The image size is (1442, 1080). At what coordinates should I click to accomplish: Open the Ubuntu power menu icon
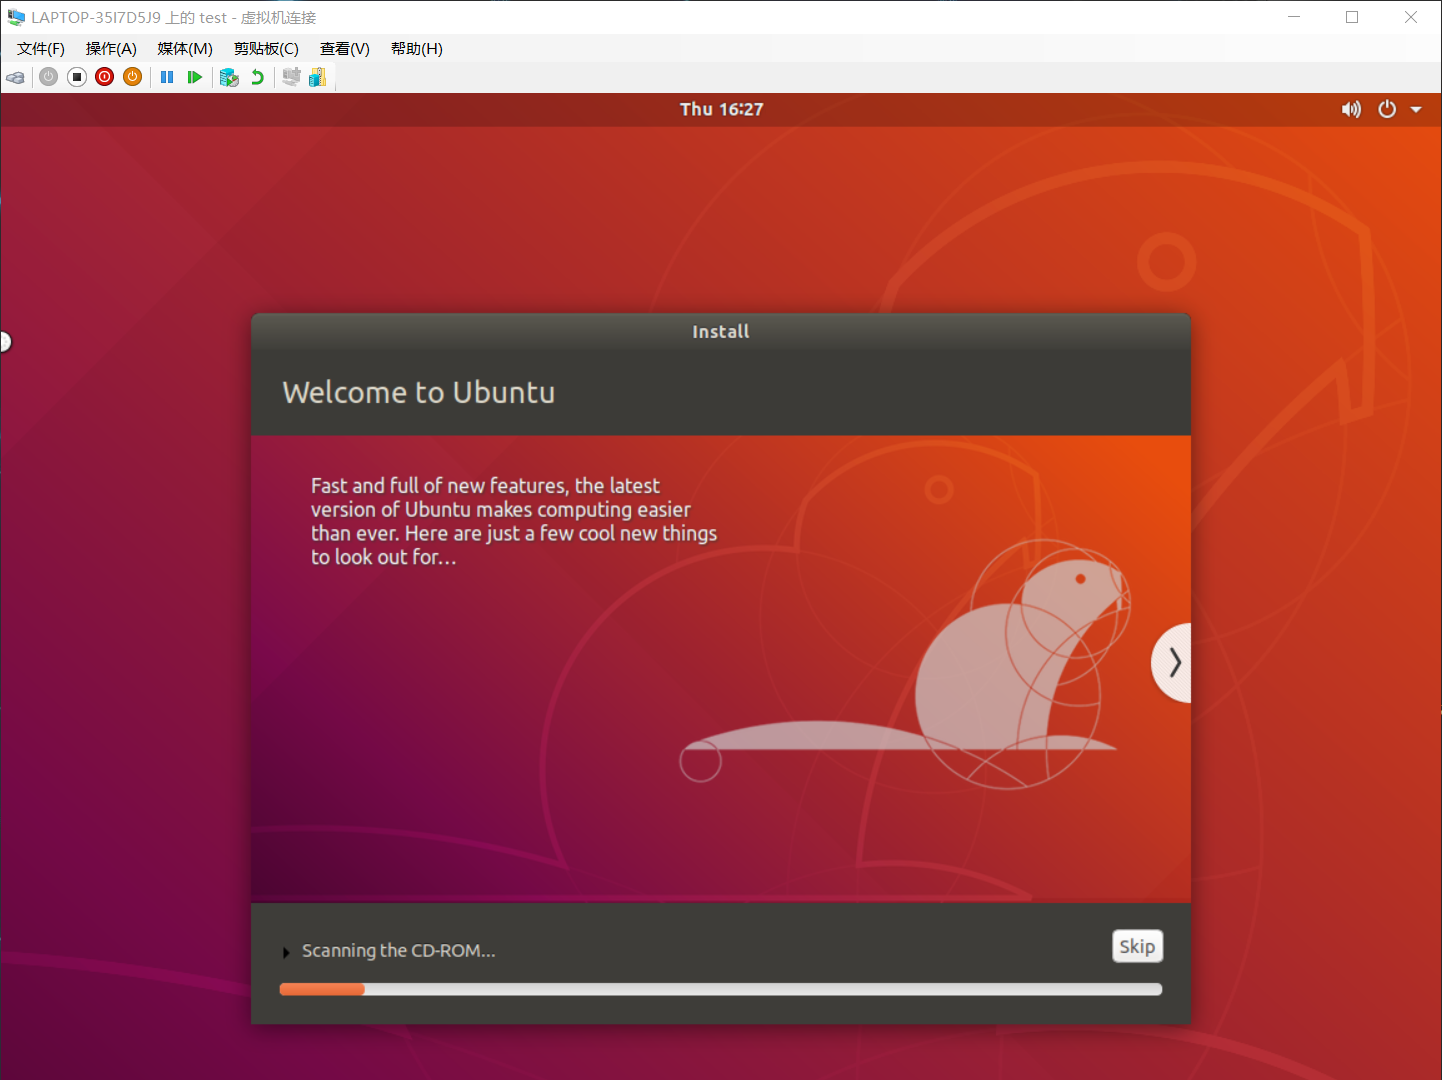click(1387, 109)
